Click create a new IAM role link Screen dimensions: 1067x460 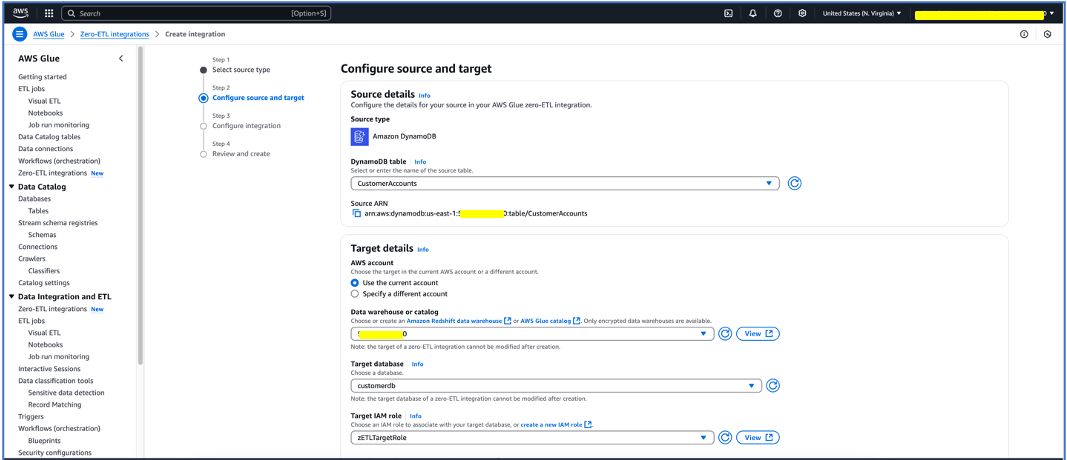coord(557,425)
